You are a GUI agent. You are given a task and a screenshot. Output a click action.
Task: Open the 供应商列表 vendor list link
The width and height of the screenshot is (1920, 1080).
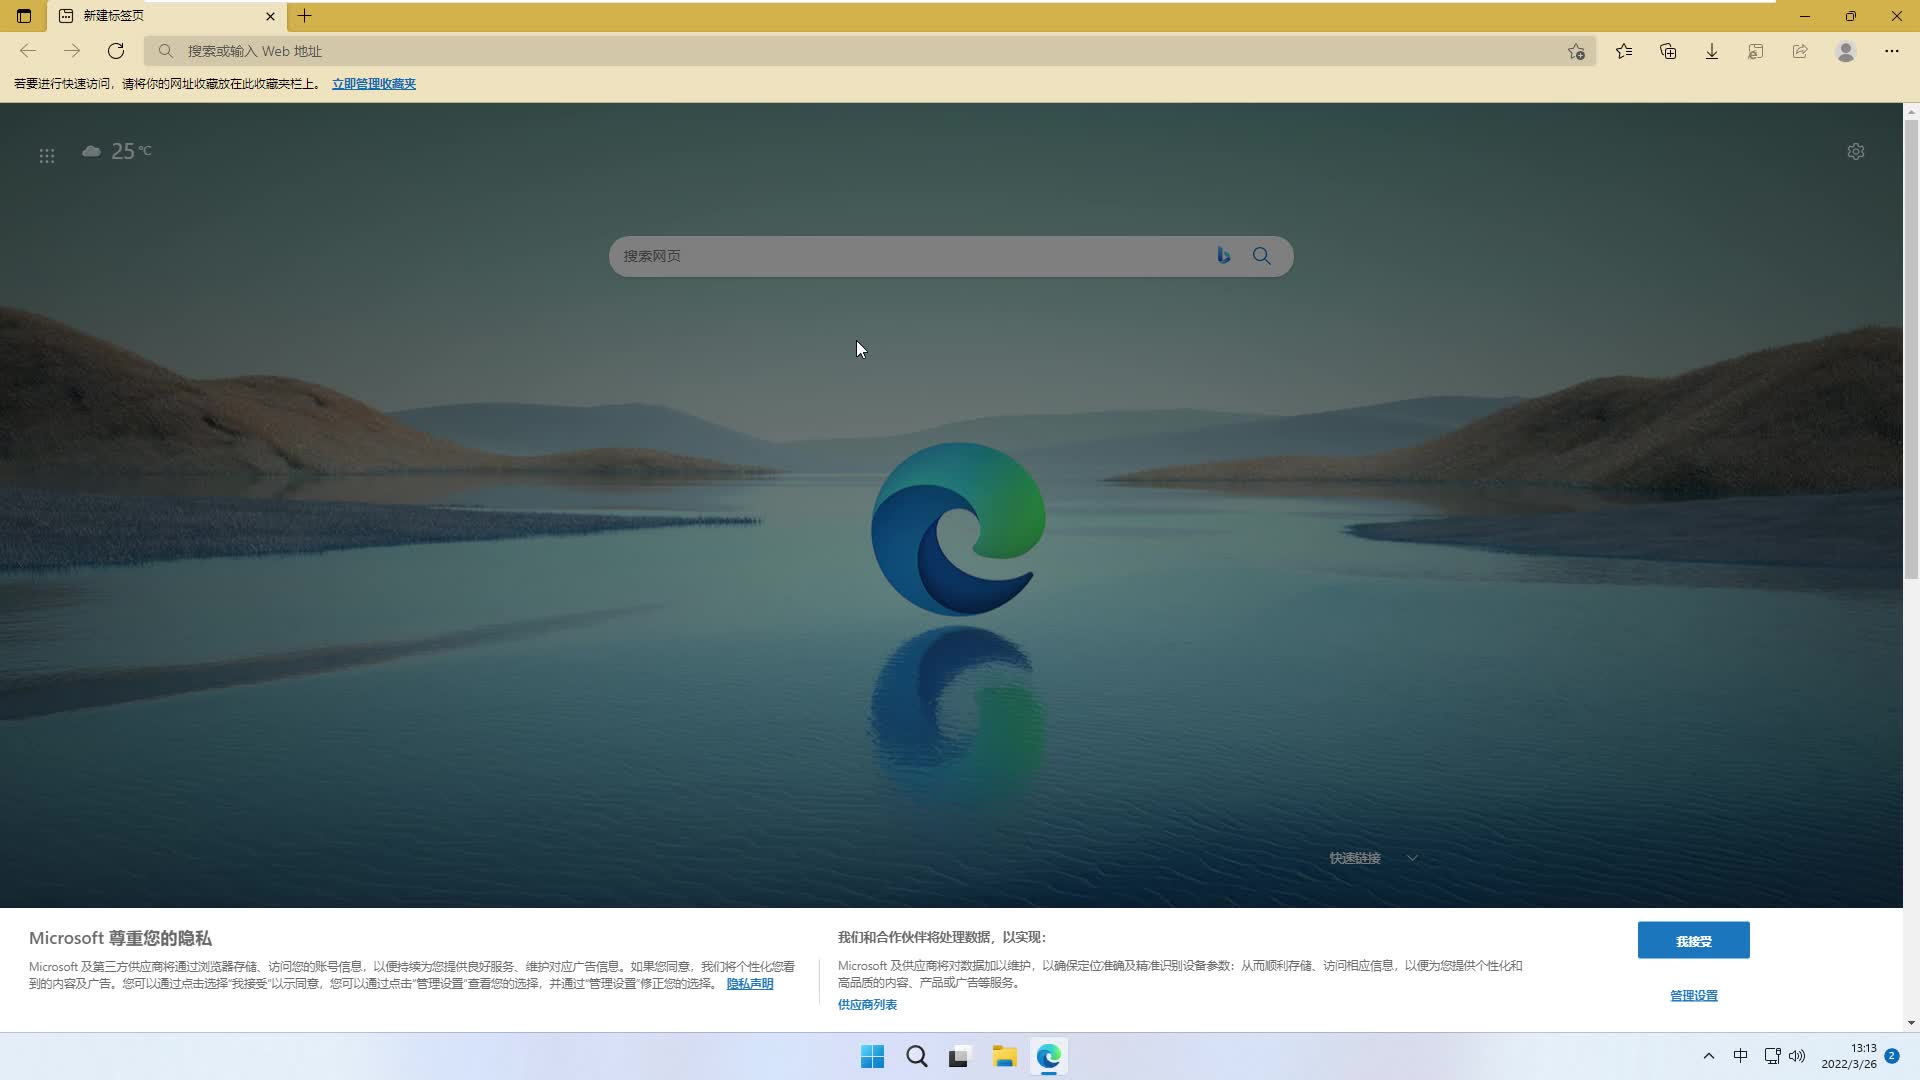click(x=867, y=1005)
